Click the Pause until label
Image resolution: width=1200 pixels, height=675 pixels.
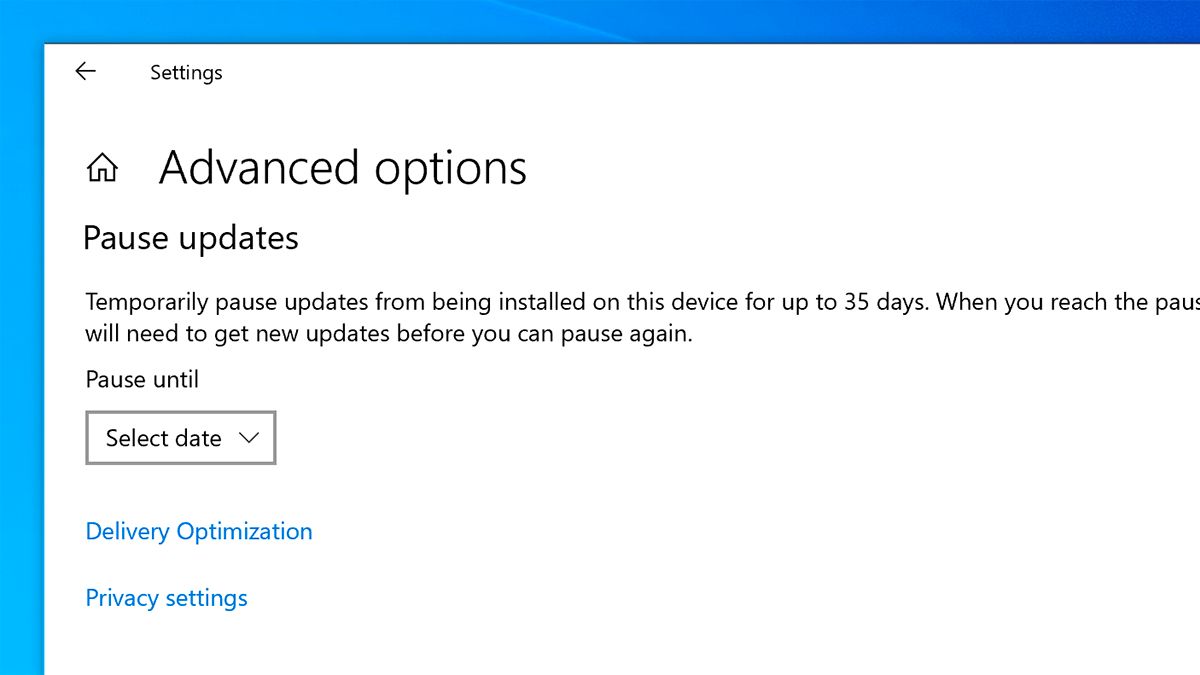(x=142, y=380)
